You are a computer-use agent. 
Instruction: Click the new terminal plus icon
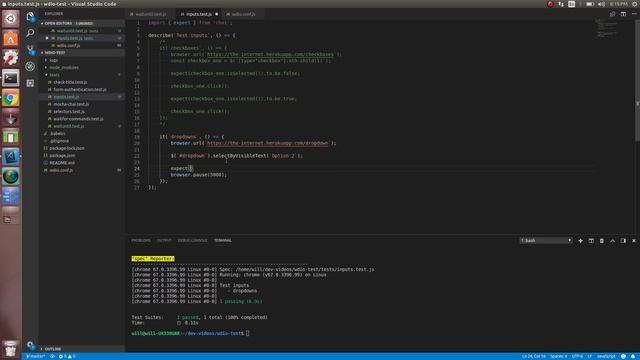tap(580, 241)
